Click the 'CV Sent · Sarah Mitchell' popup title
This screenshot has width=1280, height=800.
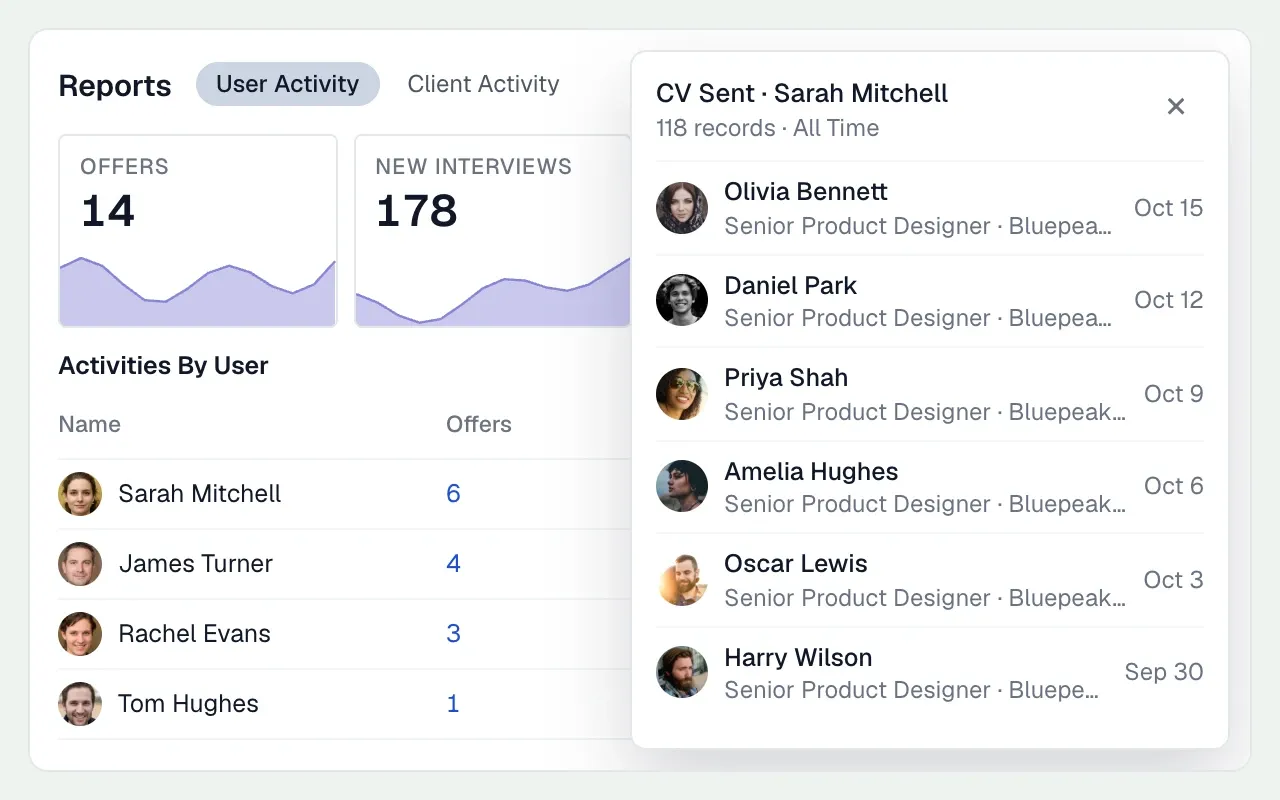[x=802, y=93]
